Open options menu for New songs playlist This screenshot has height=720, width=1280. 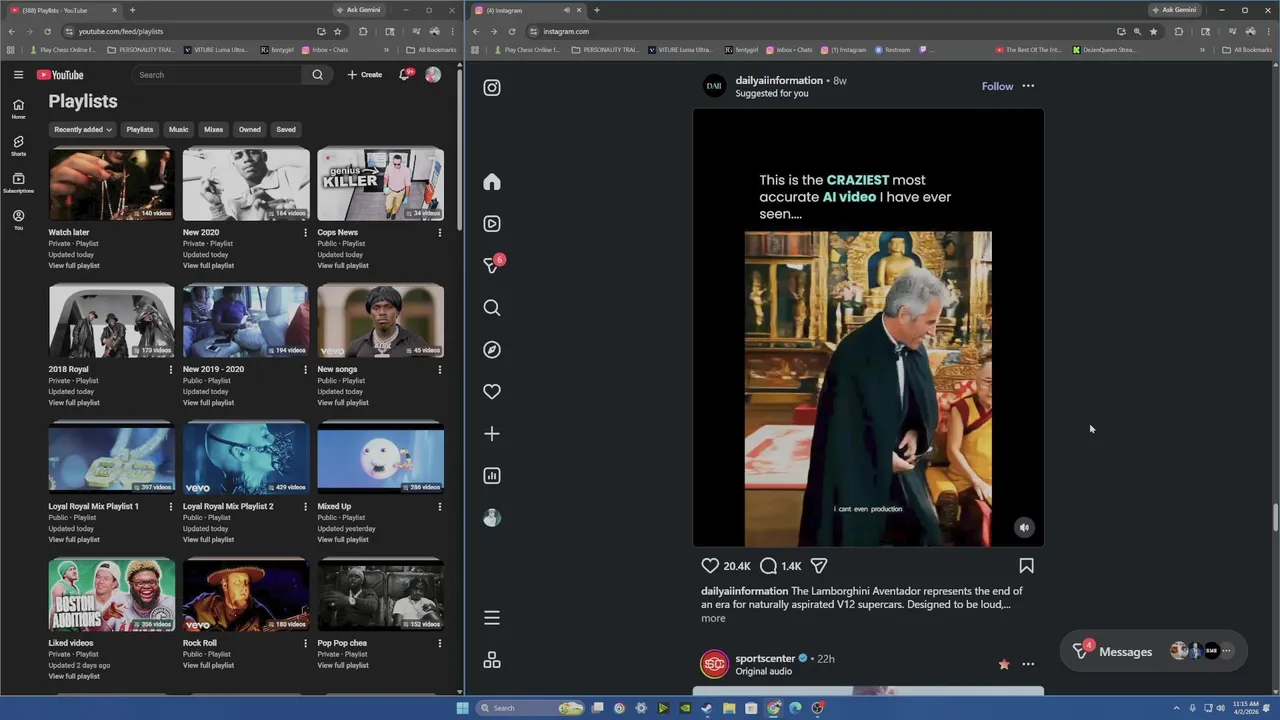pyautogui.click(x=440, y=370)
